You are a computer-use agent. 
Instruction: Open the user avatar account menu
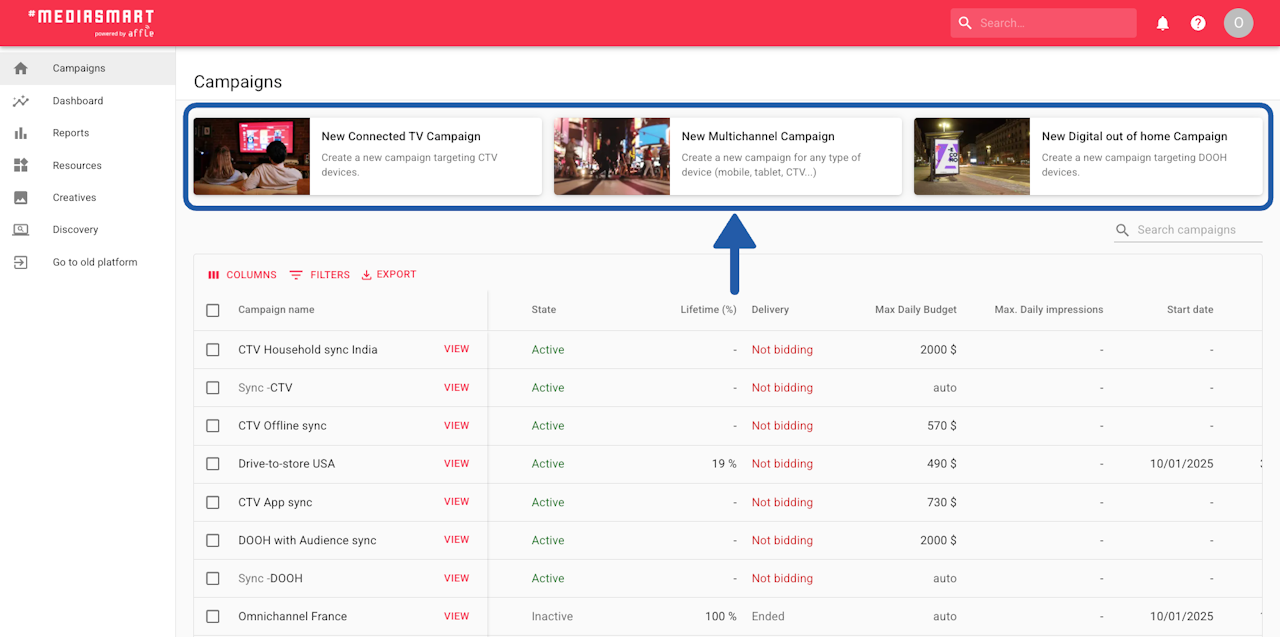(x=1239, y=23)
